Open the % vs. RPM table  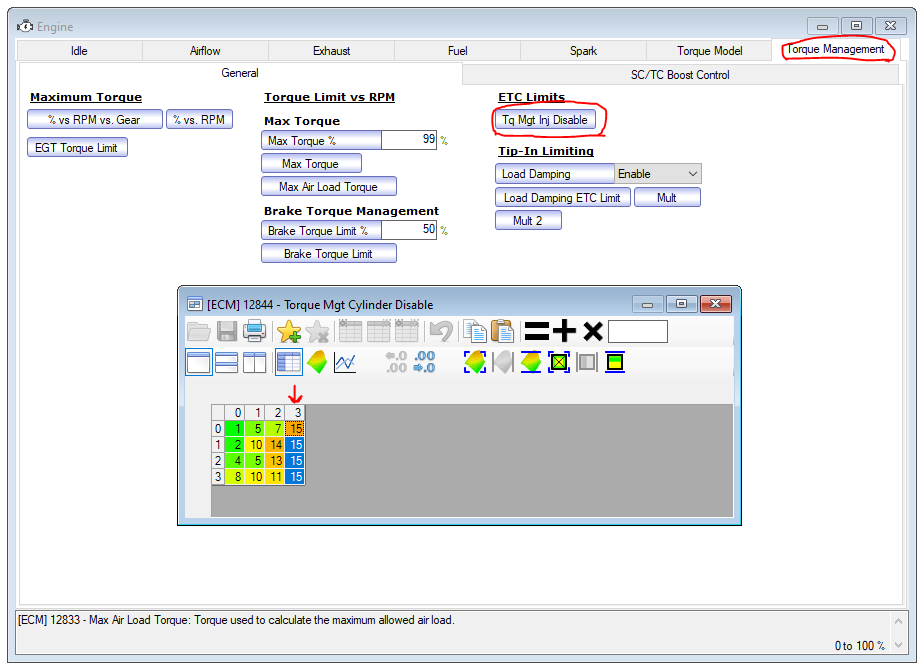pos(199,119)
